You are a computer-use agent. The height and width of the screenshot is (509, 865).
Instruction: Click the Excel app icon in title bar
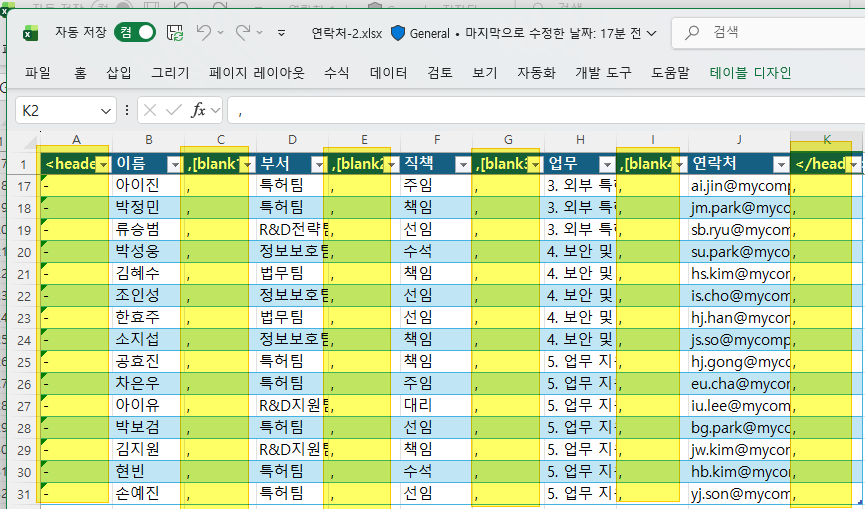pyautogui.click(x=30, y=34)
